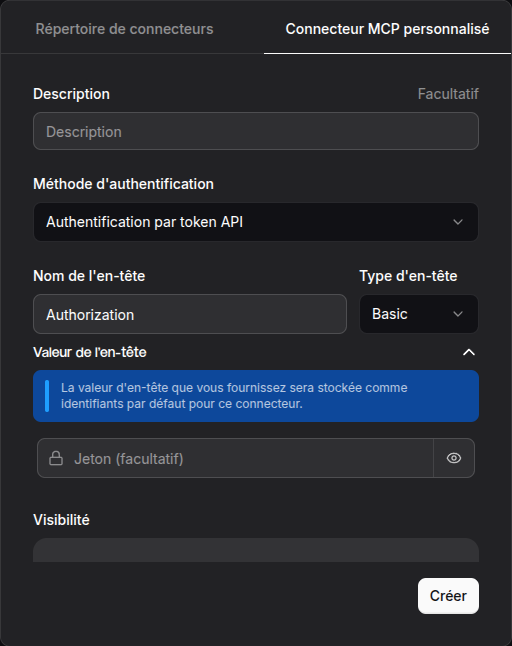The height and width of the screenshot is (646, 512).
Task: Click the Type d'en-tête label
Action: pos(408,276)
